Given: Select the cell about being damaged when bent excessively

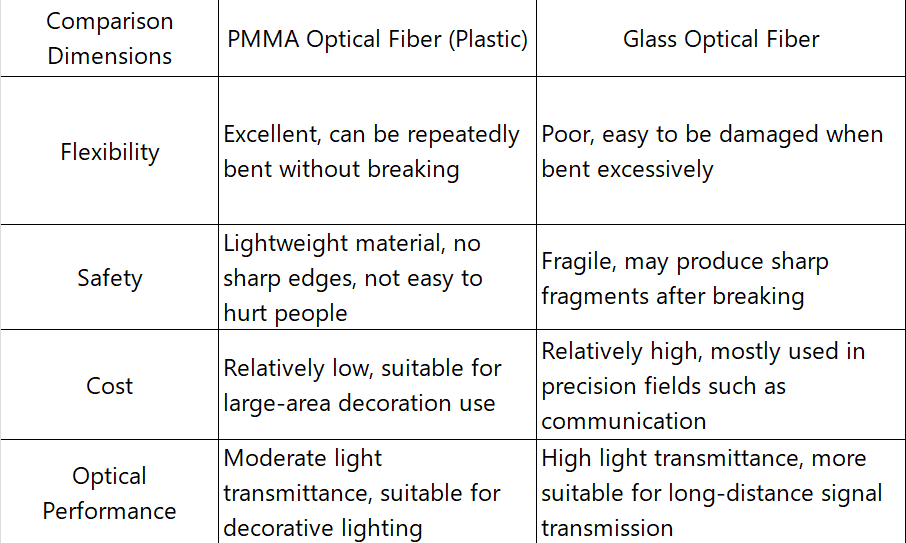Looking at the screenshot, I should tap(721, 151).
